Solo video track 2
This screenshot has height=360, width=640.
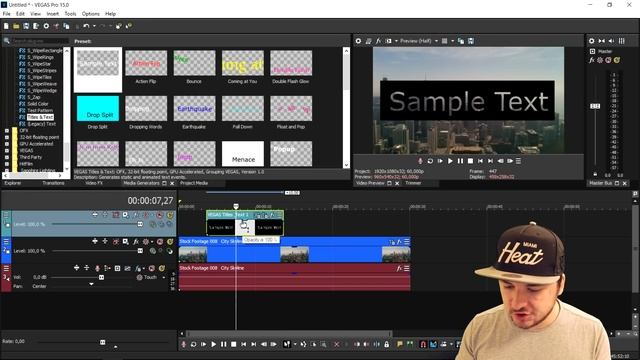tap(170, 242)
